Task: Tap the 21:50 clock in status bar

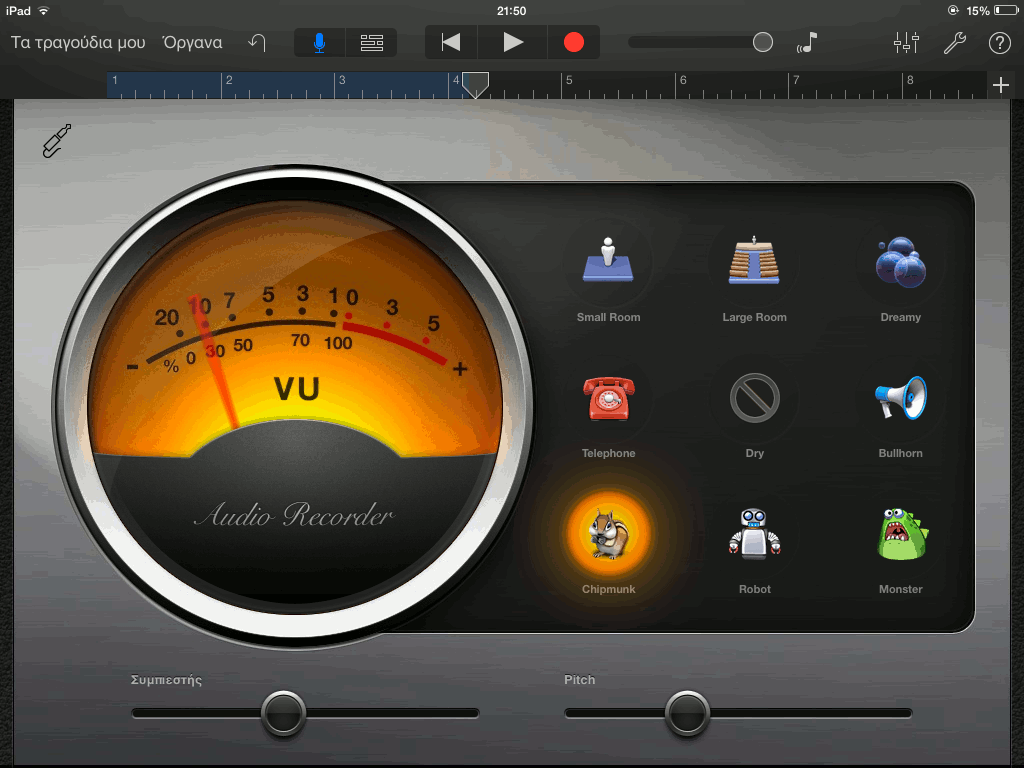Action: [511, 11]
